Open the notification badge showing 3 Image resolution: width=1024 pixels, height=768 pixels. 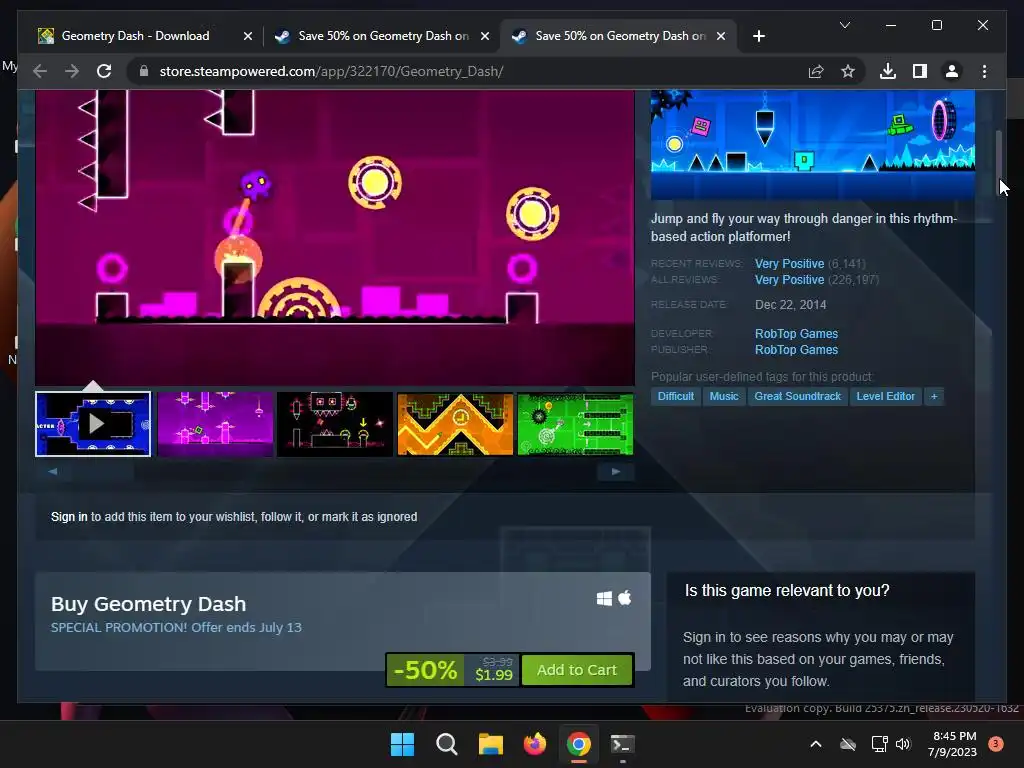coord(996,744)
